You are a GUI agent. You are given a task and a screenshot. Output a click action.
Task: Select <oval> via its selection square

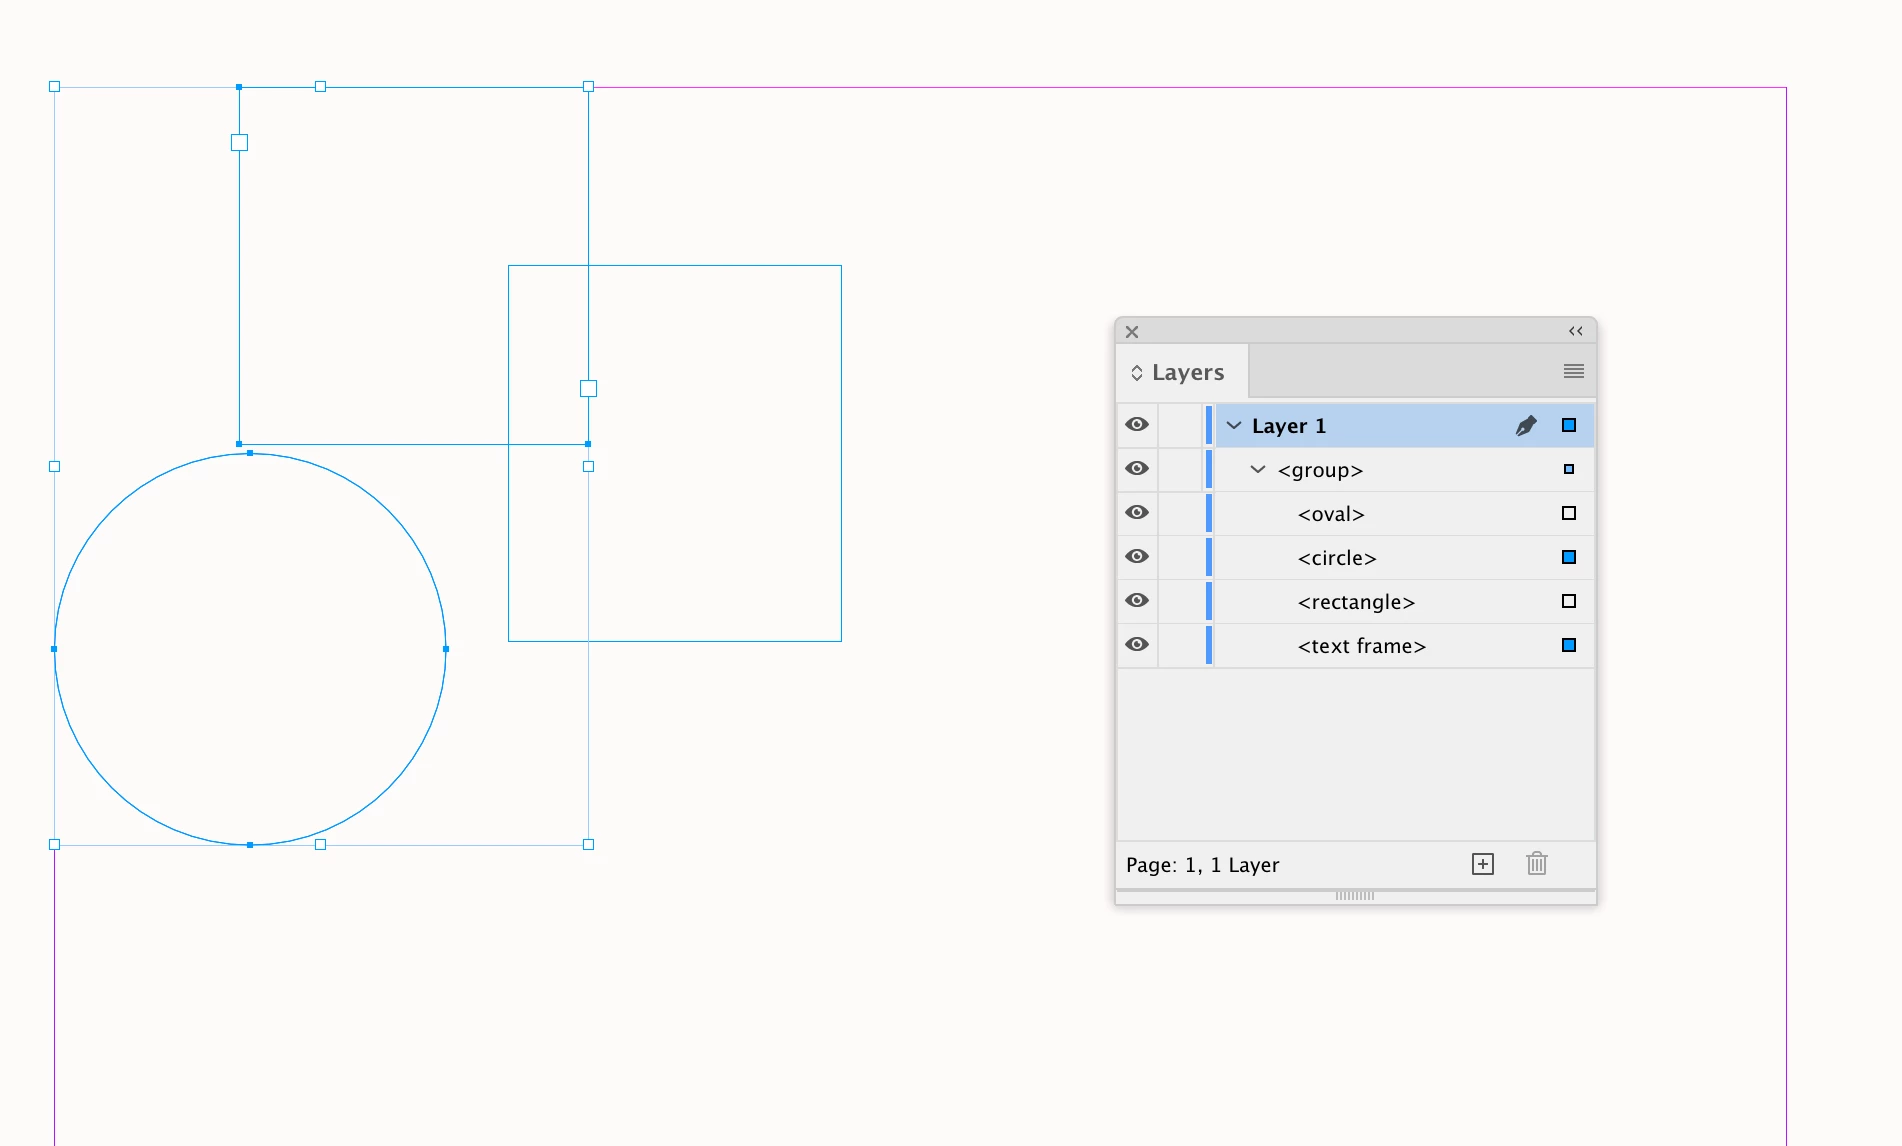tap(1569, 513)
